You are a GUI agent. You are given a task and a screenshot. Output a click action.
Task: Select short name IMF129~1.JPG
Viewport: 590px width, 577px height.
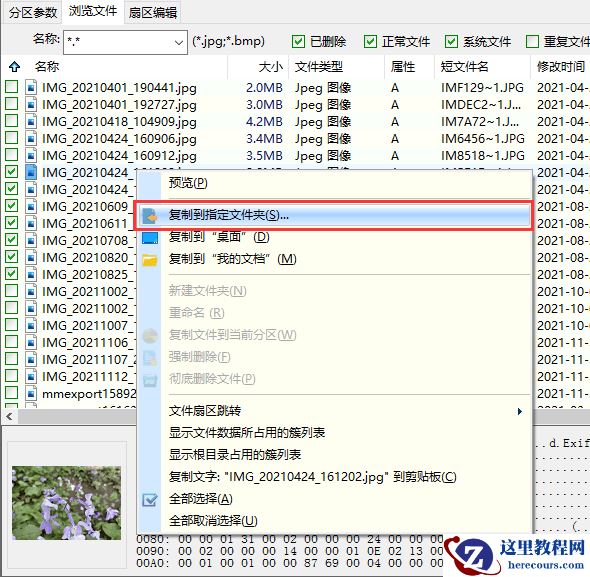point(482,88)
